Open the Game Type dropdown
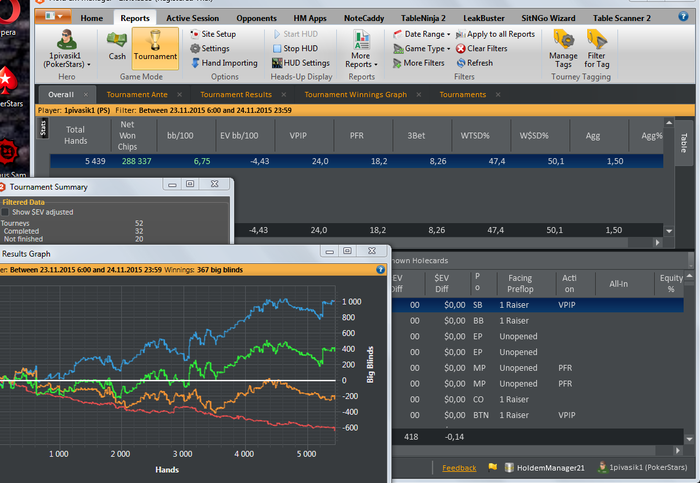 pos(421,48)
